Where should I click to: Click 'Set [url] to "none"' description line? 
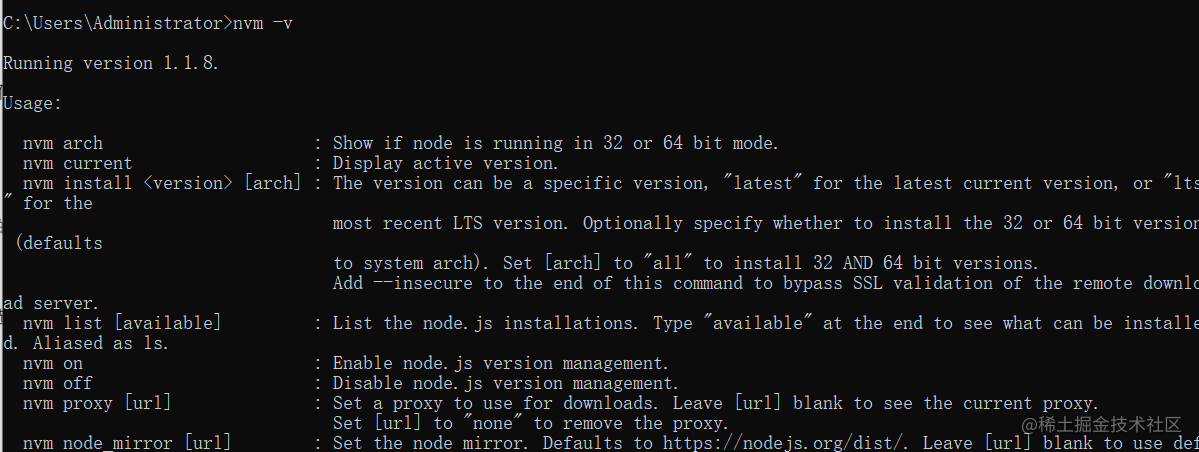531,422
